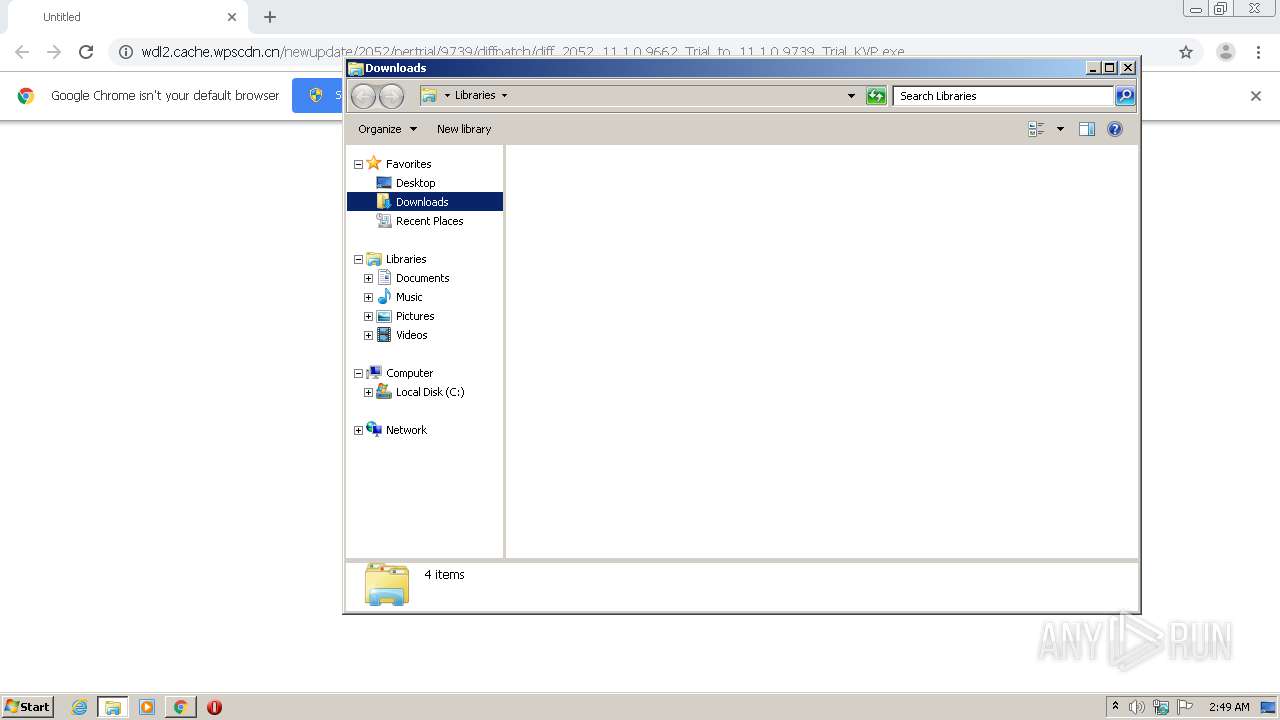The height and width of the screenshot is (720, 1280).
Task: Click Windows Explorer taskbar icon
Action: [x=113, y=707]
